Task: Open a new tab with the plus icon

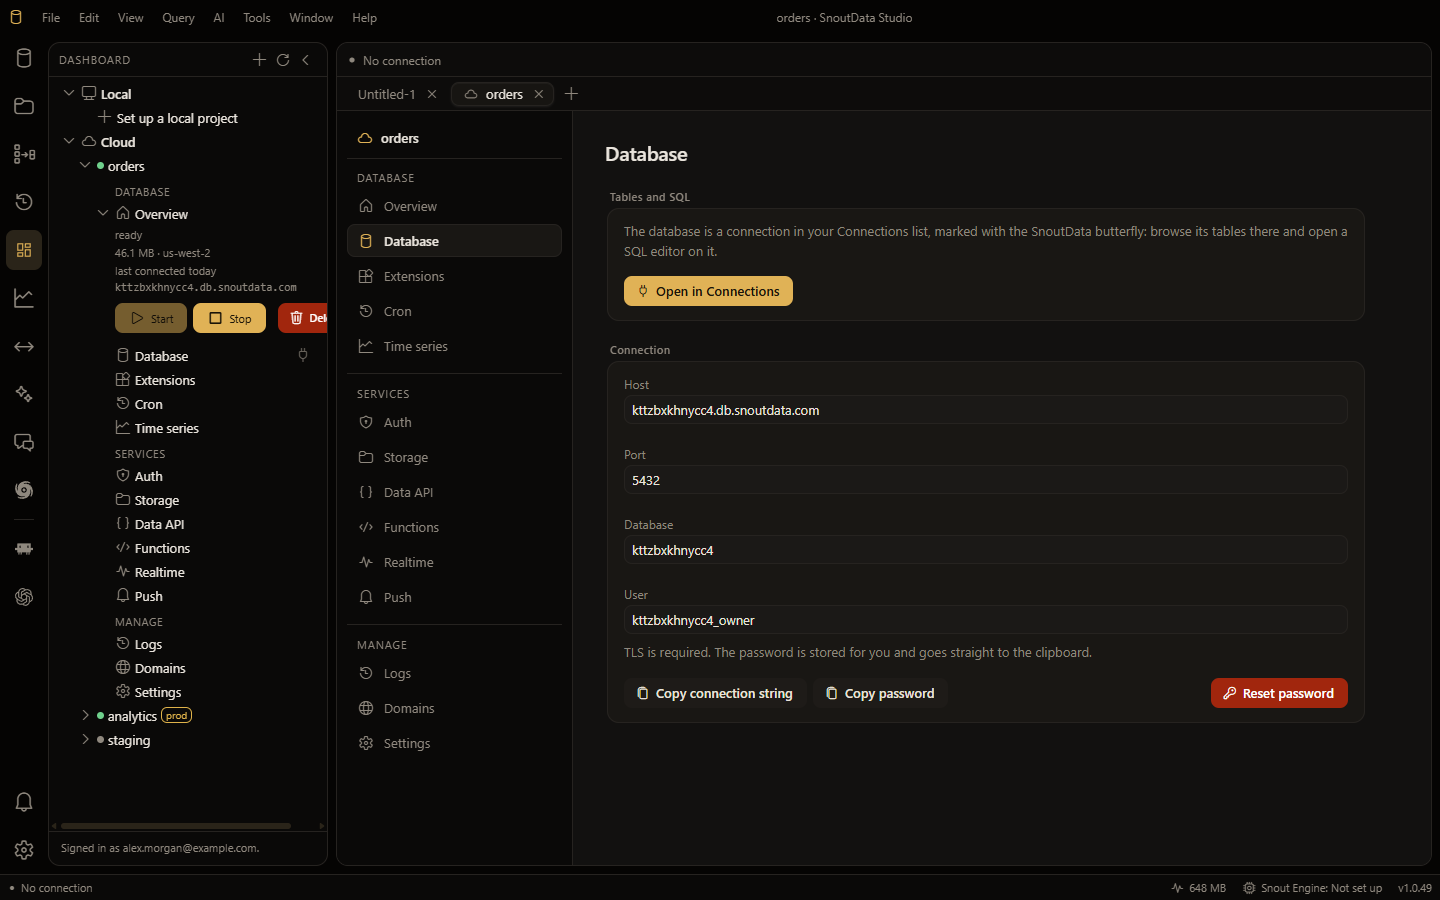Action: pyautogui.click(x=571, y=94)
